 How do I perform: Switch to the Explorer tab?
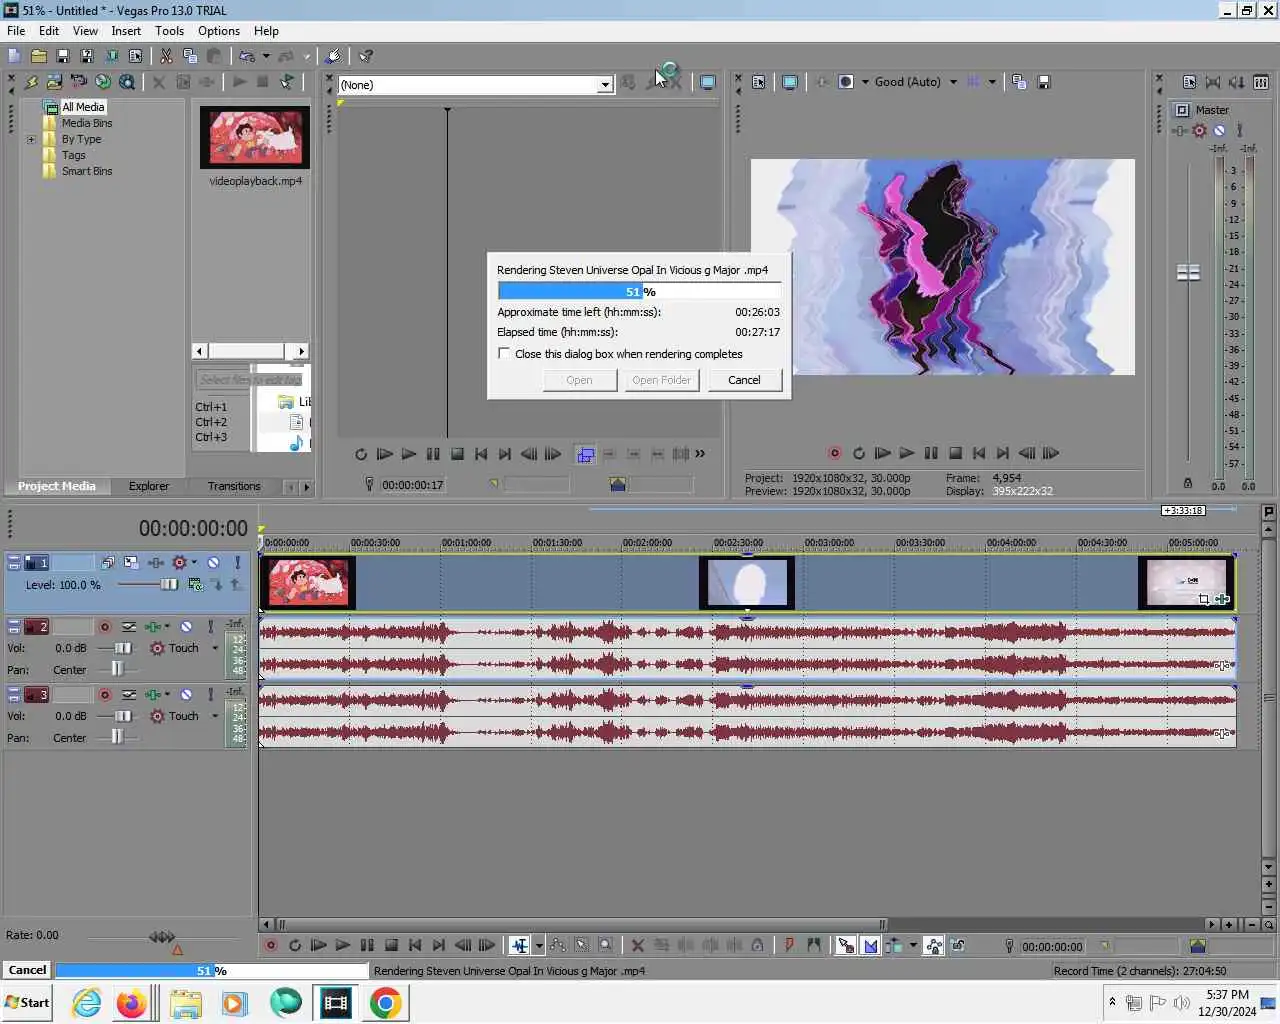(149, 486)
